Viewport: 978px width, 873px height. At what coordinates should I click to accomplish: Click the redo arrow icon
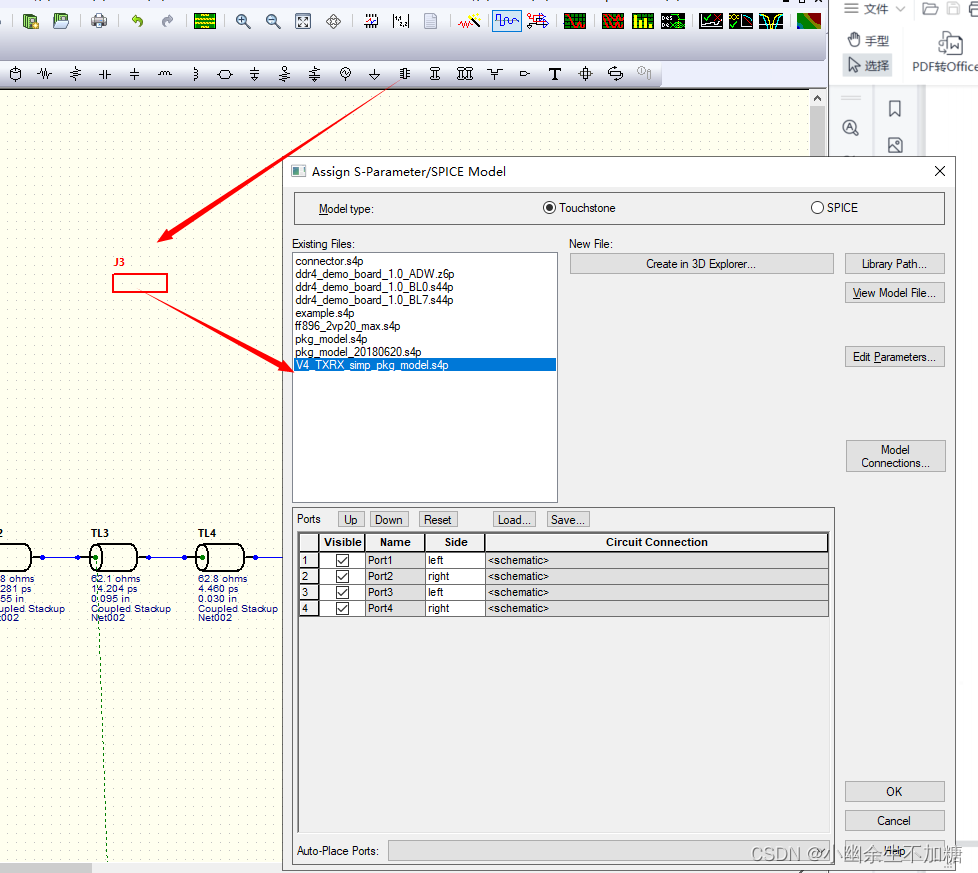click(x=167, y=21)
